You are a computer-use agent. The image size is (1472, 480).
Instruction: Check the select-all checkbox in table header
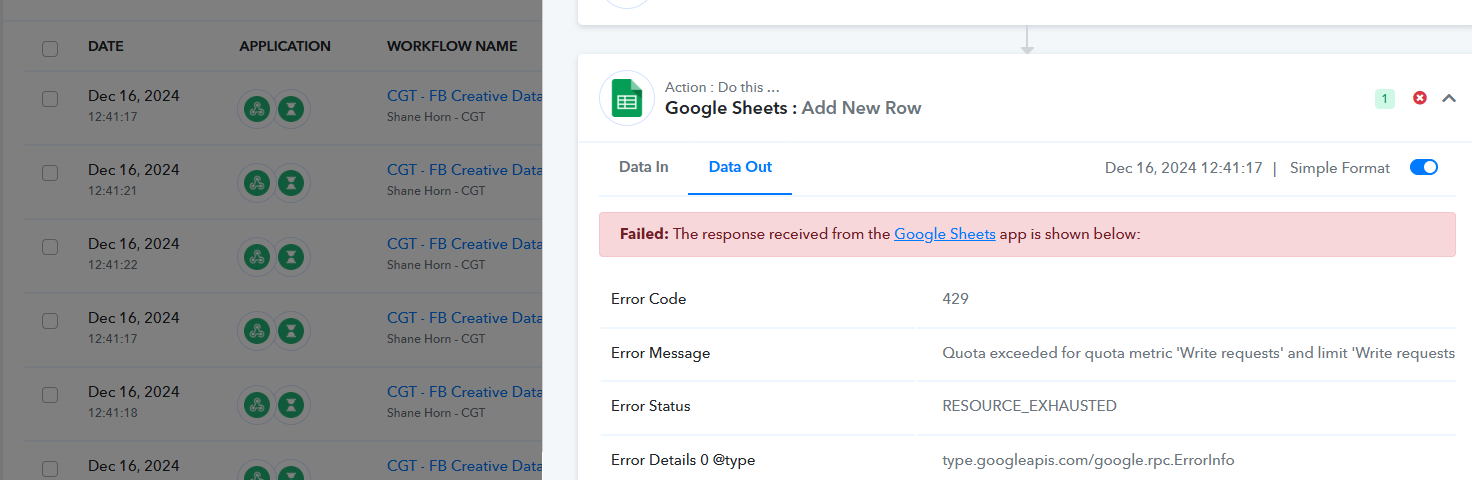(50, 48)
